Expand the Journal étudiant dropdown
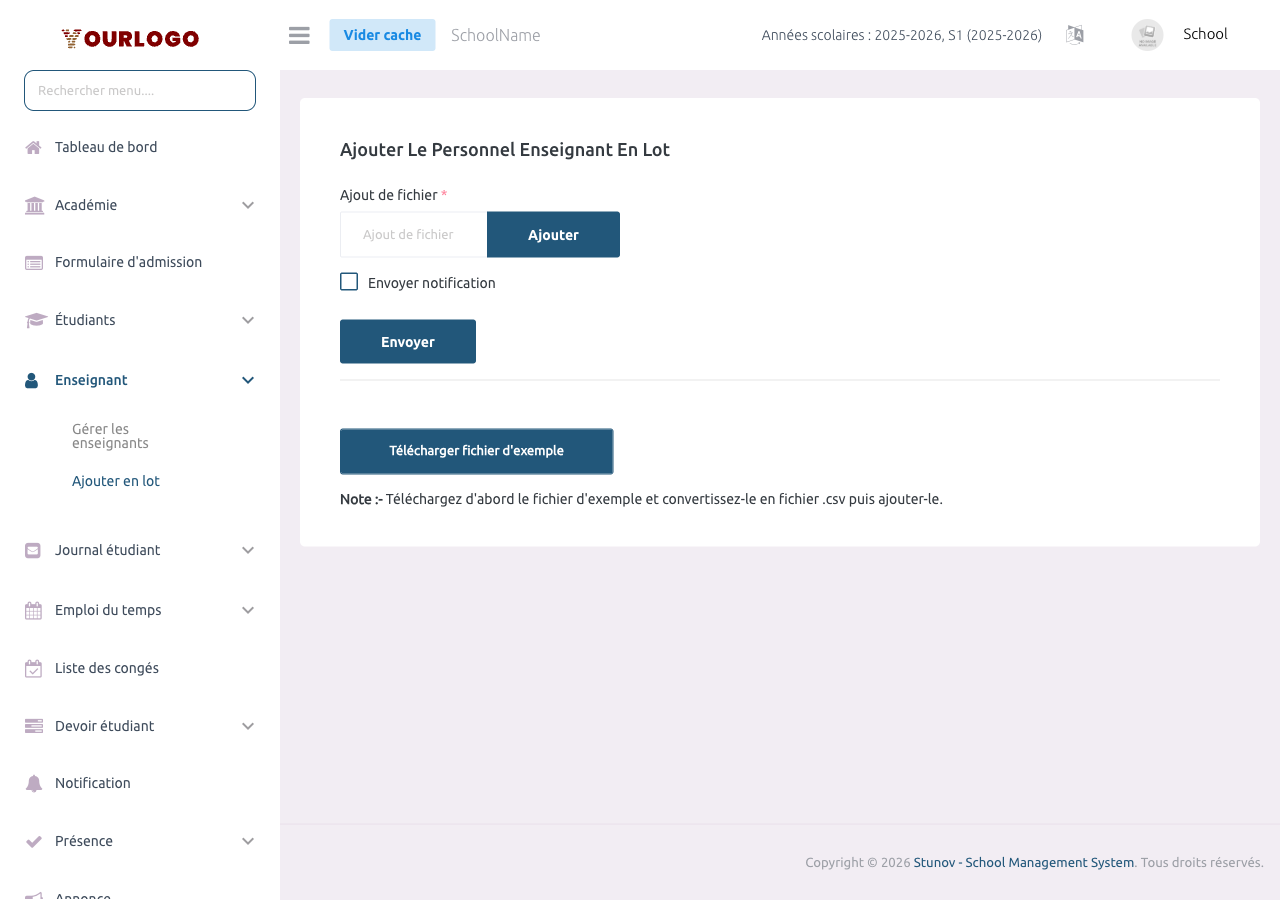The image size is (1280, 900). pos(247,549)
